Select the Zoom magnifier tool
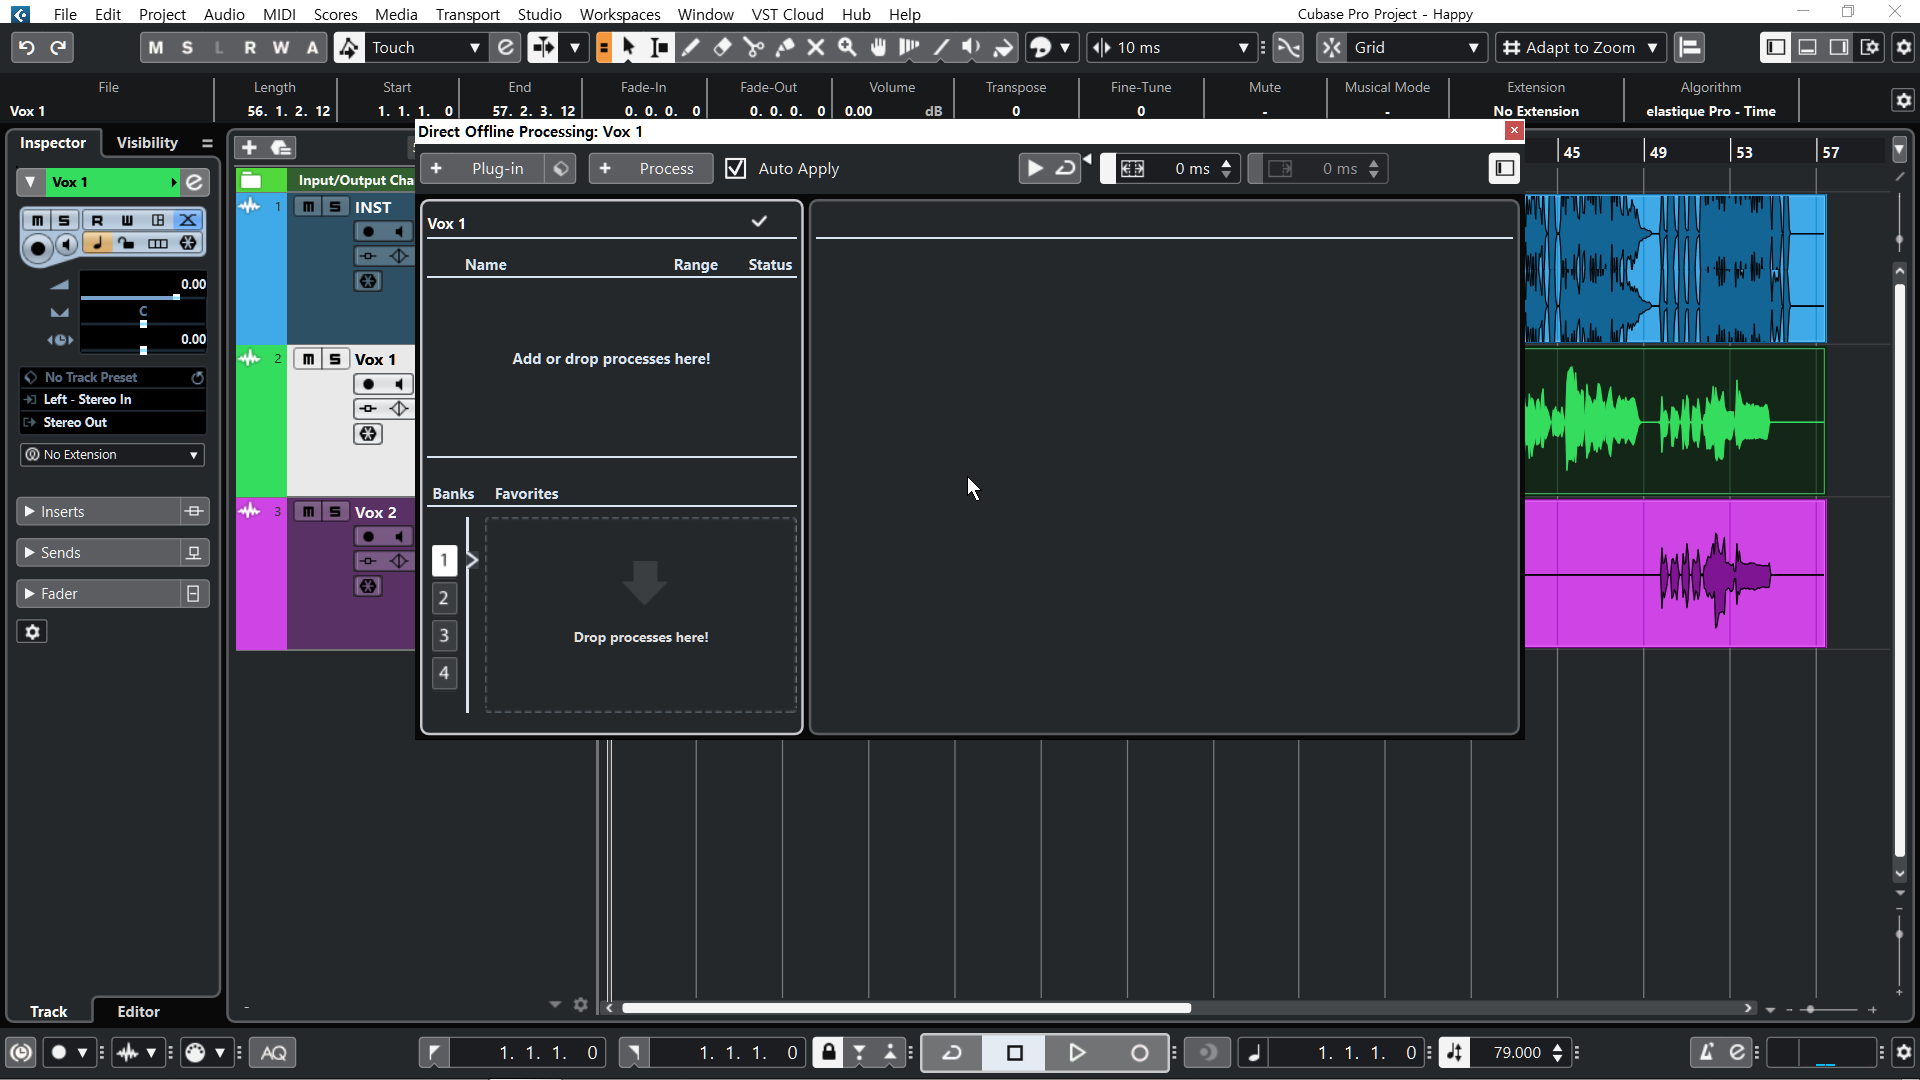Screen dimensions: 1920x1080 point(847,47)
